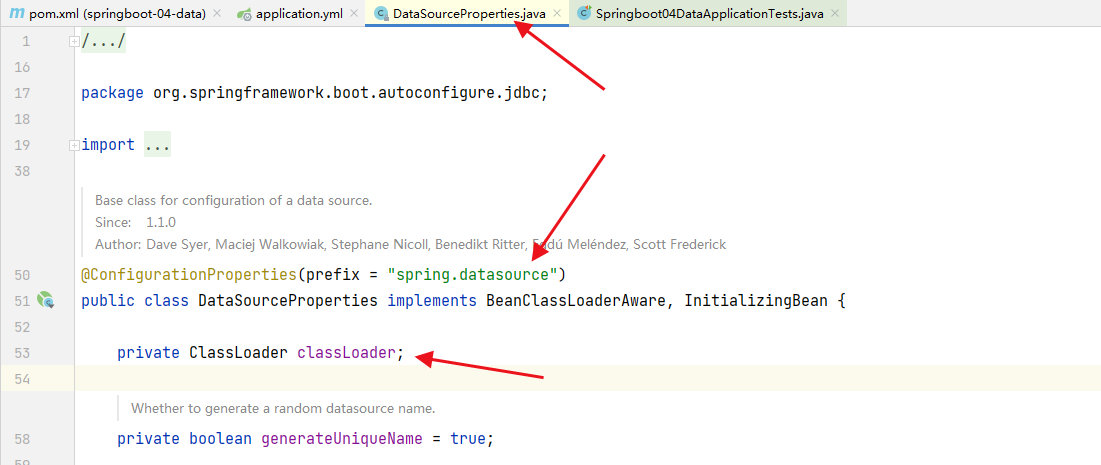Image resolution: width=1101 pixels, height=465 pixels.
Task: Close the DataSourceProperties.java editor tab
Action: (557, 13)
